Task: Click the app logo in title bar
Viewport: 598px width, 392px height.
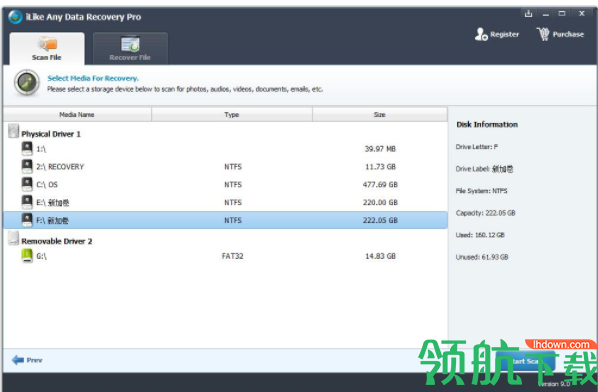Action: pyautogui.click(x=15, y=17)
